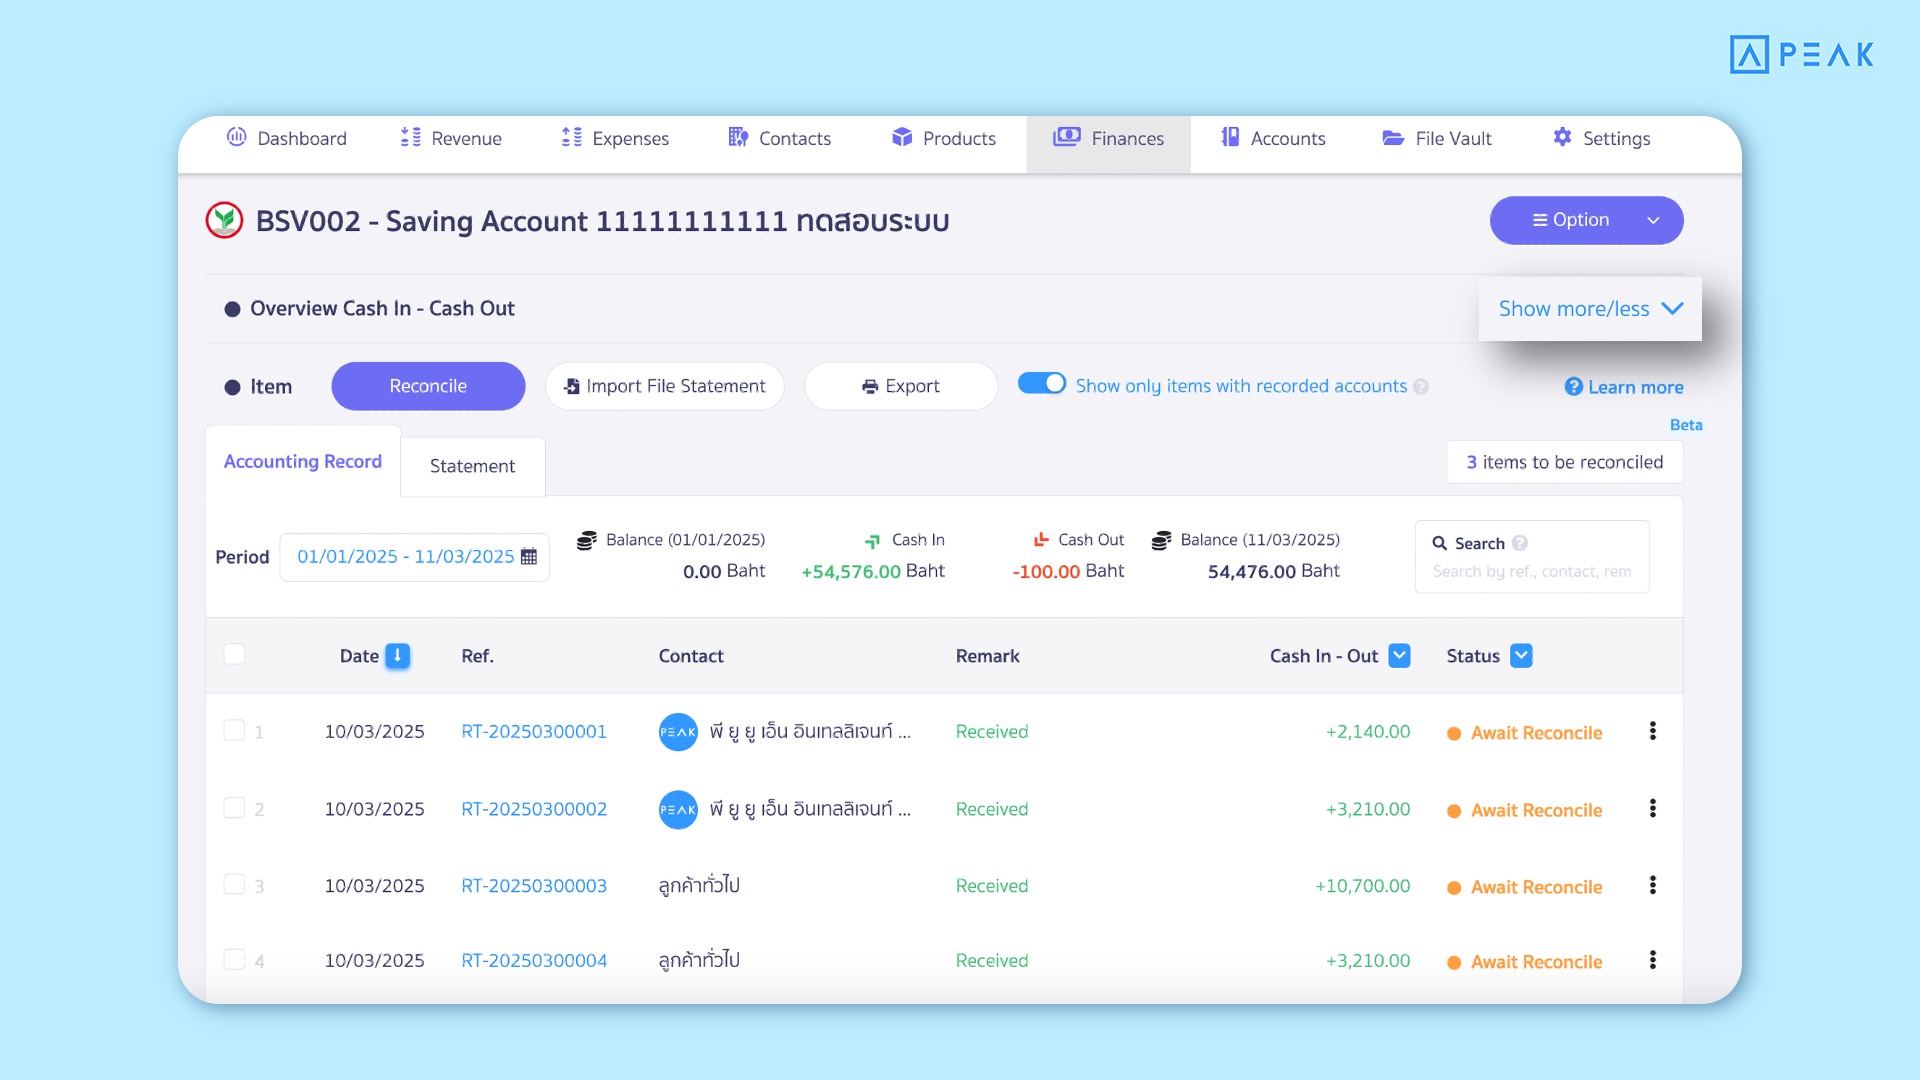Click the Reconcile button
The image size is (1920, 1080).
pyautogui.click(x=428, y=386)
